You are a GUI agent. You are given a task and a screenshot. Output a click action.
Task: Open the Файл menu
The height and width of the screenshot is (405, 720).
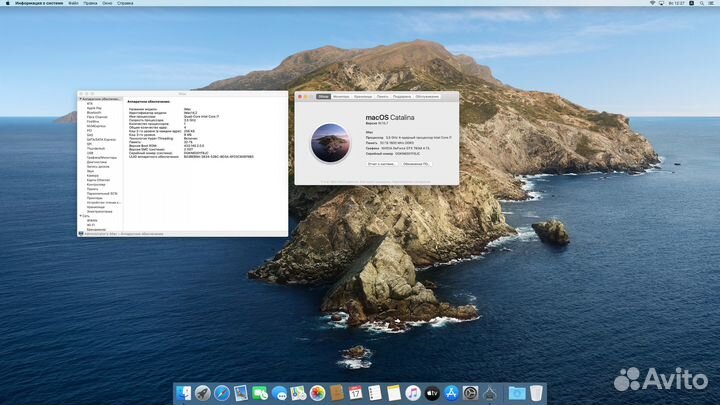click(x=73, y=3)
